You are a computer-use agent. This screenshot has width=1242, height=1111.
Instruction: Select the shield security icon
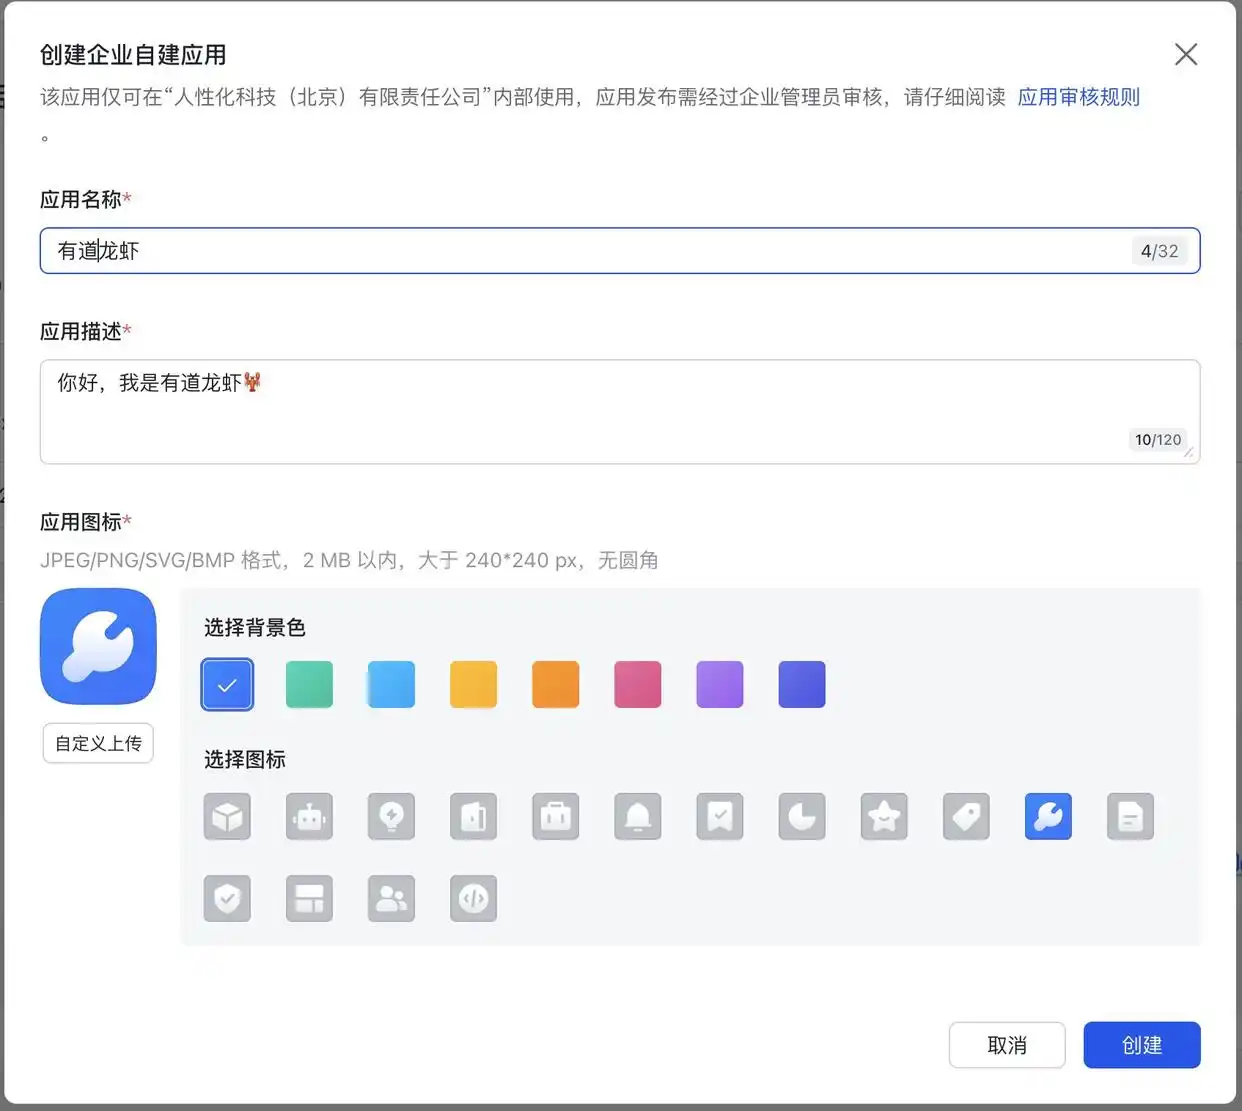coord(227,898)
